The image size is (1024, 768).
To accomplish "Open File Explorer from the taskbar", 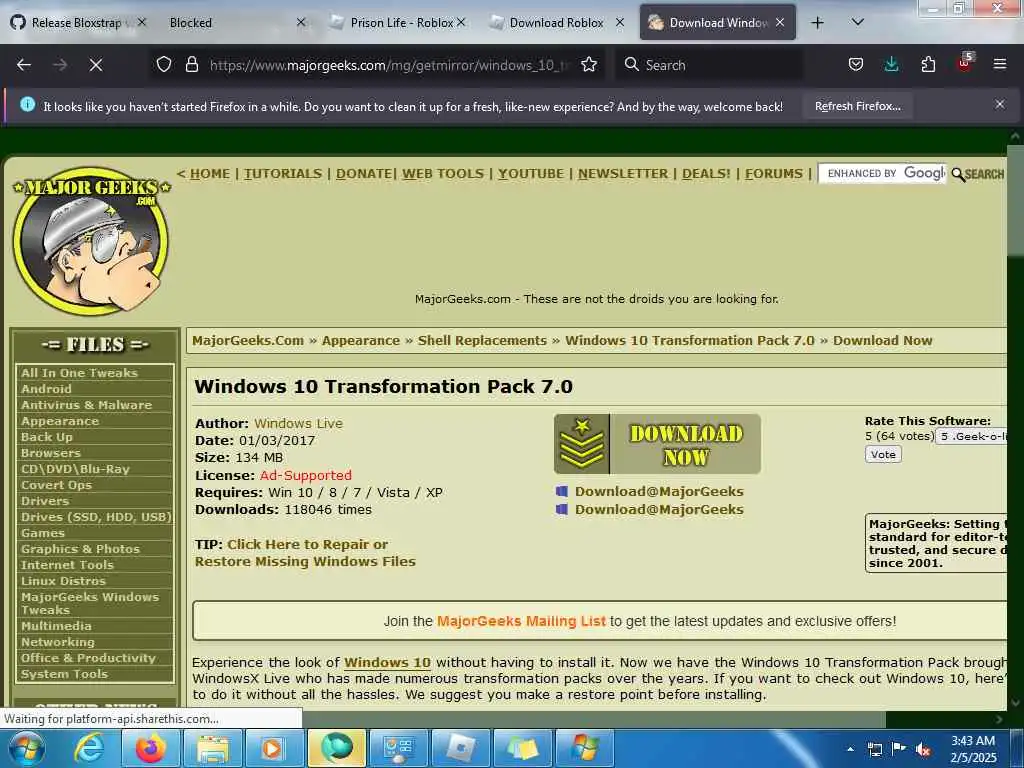I will [x=212, y=748].
